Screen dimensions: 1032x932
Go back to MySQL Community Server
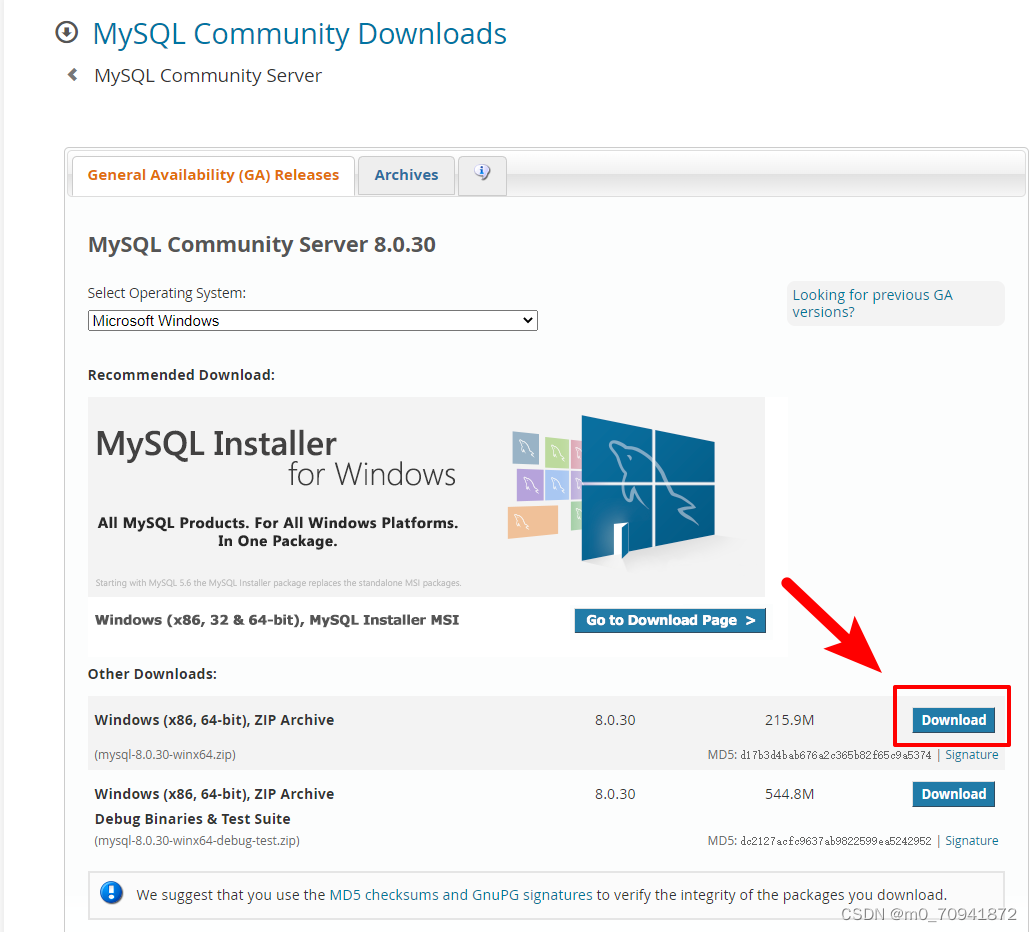(208, 76)
